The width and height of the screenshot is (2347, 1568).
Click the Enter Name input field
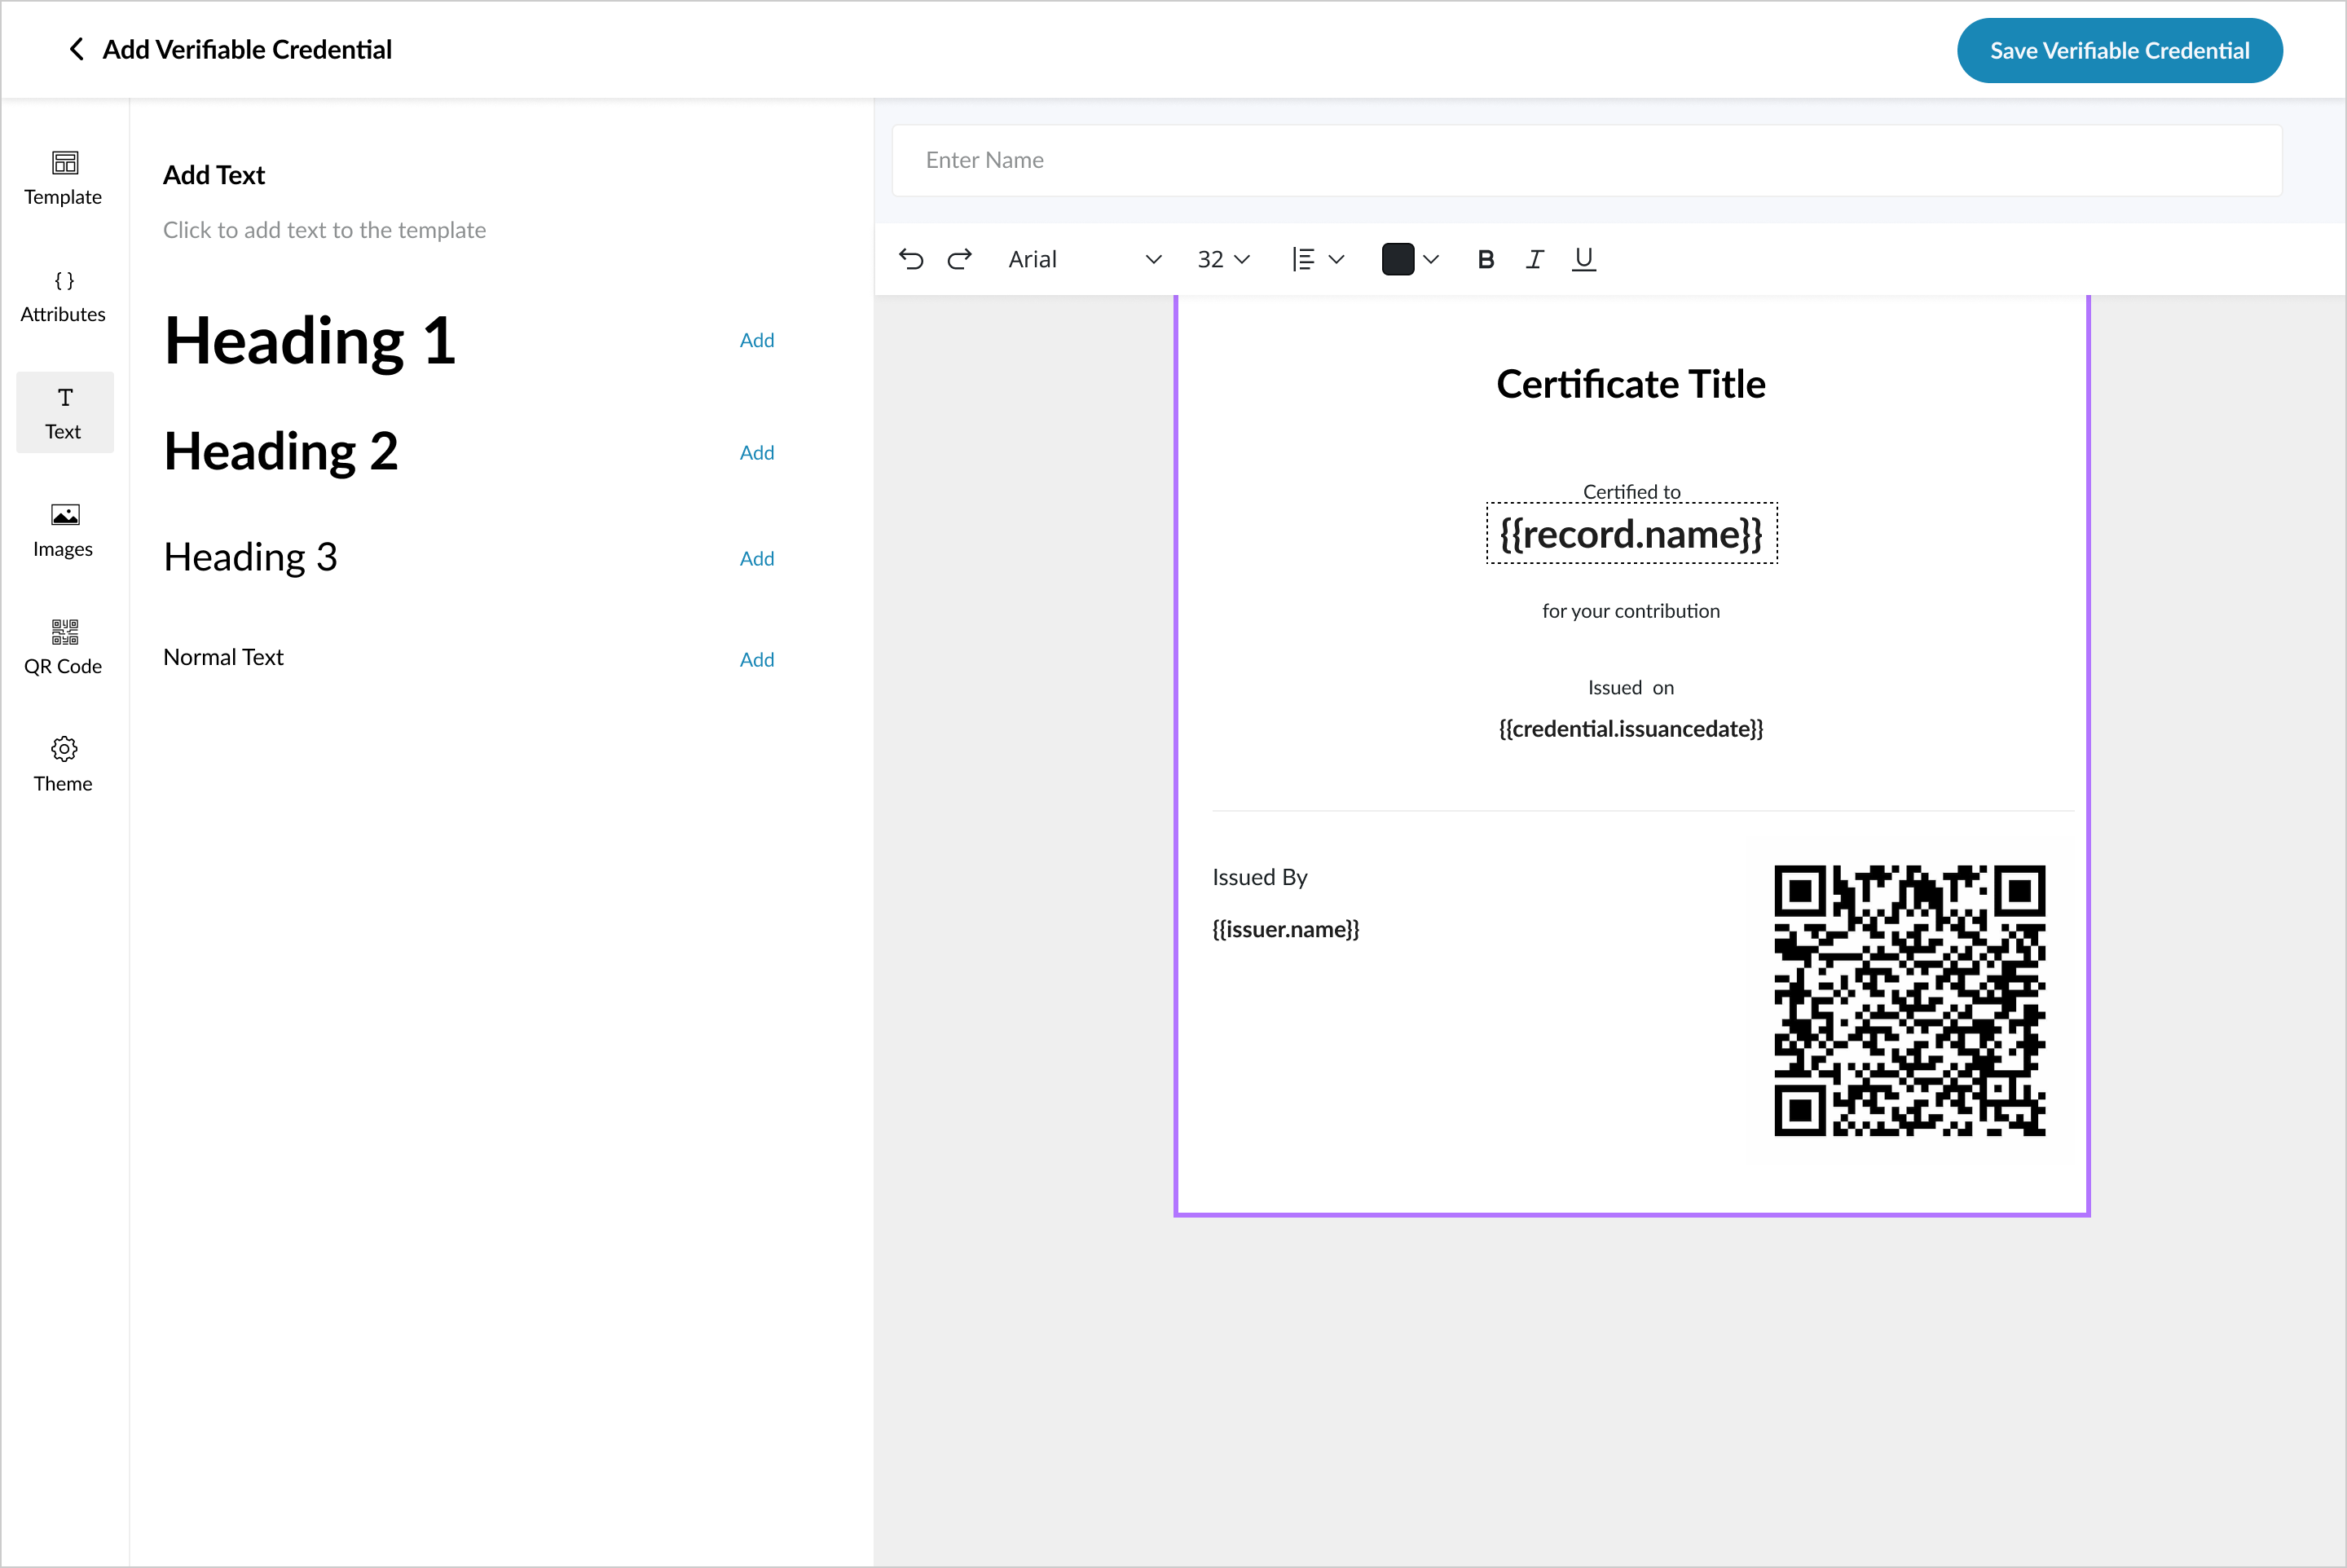point(1586,160)
